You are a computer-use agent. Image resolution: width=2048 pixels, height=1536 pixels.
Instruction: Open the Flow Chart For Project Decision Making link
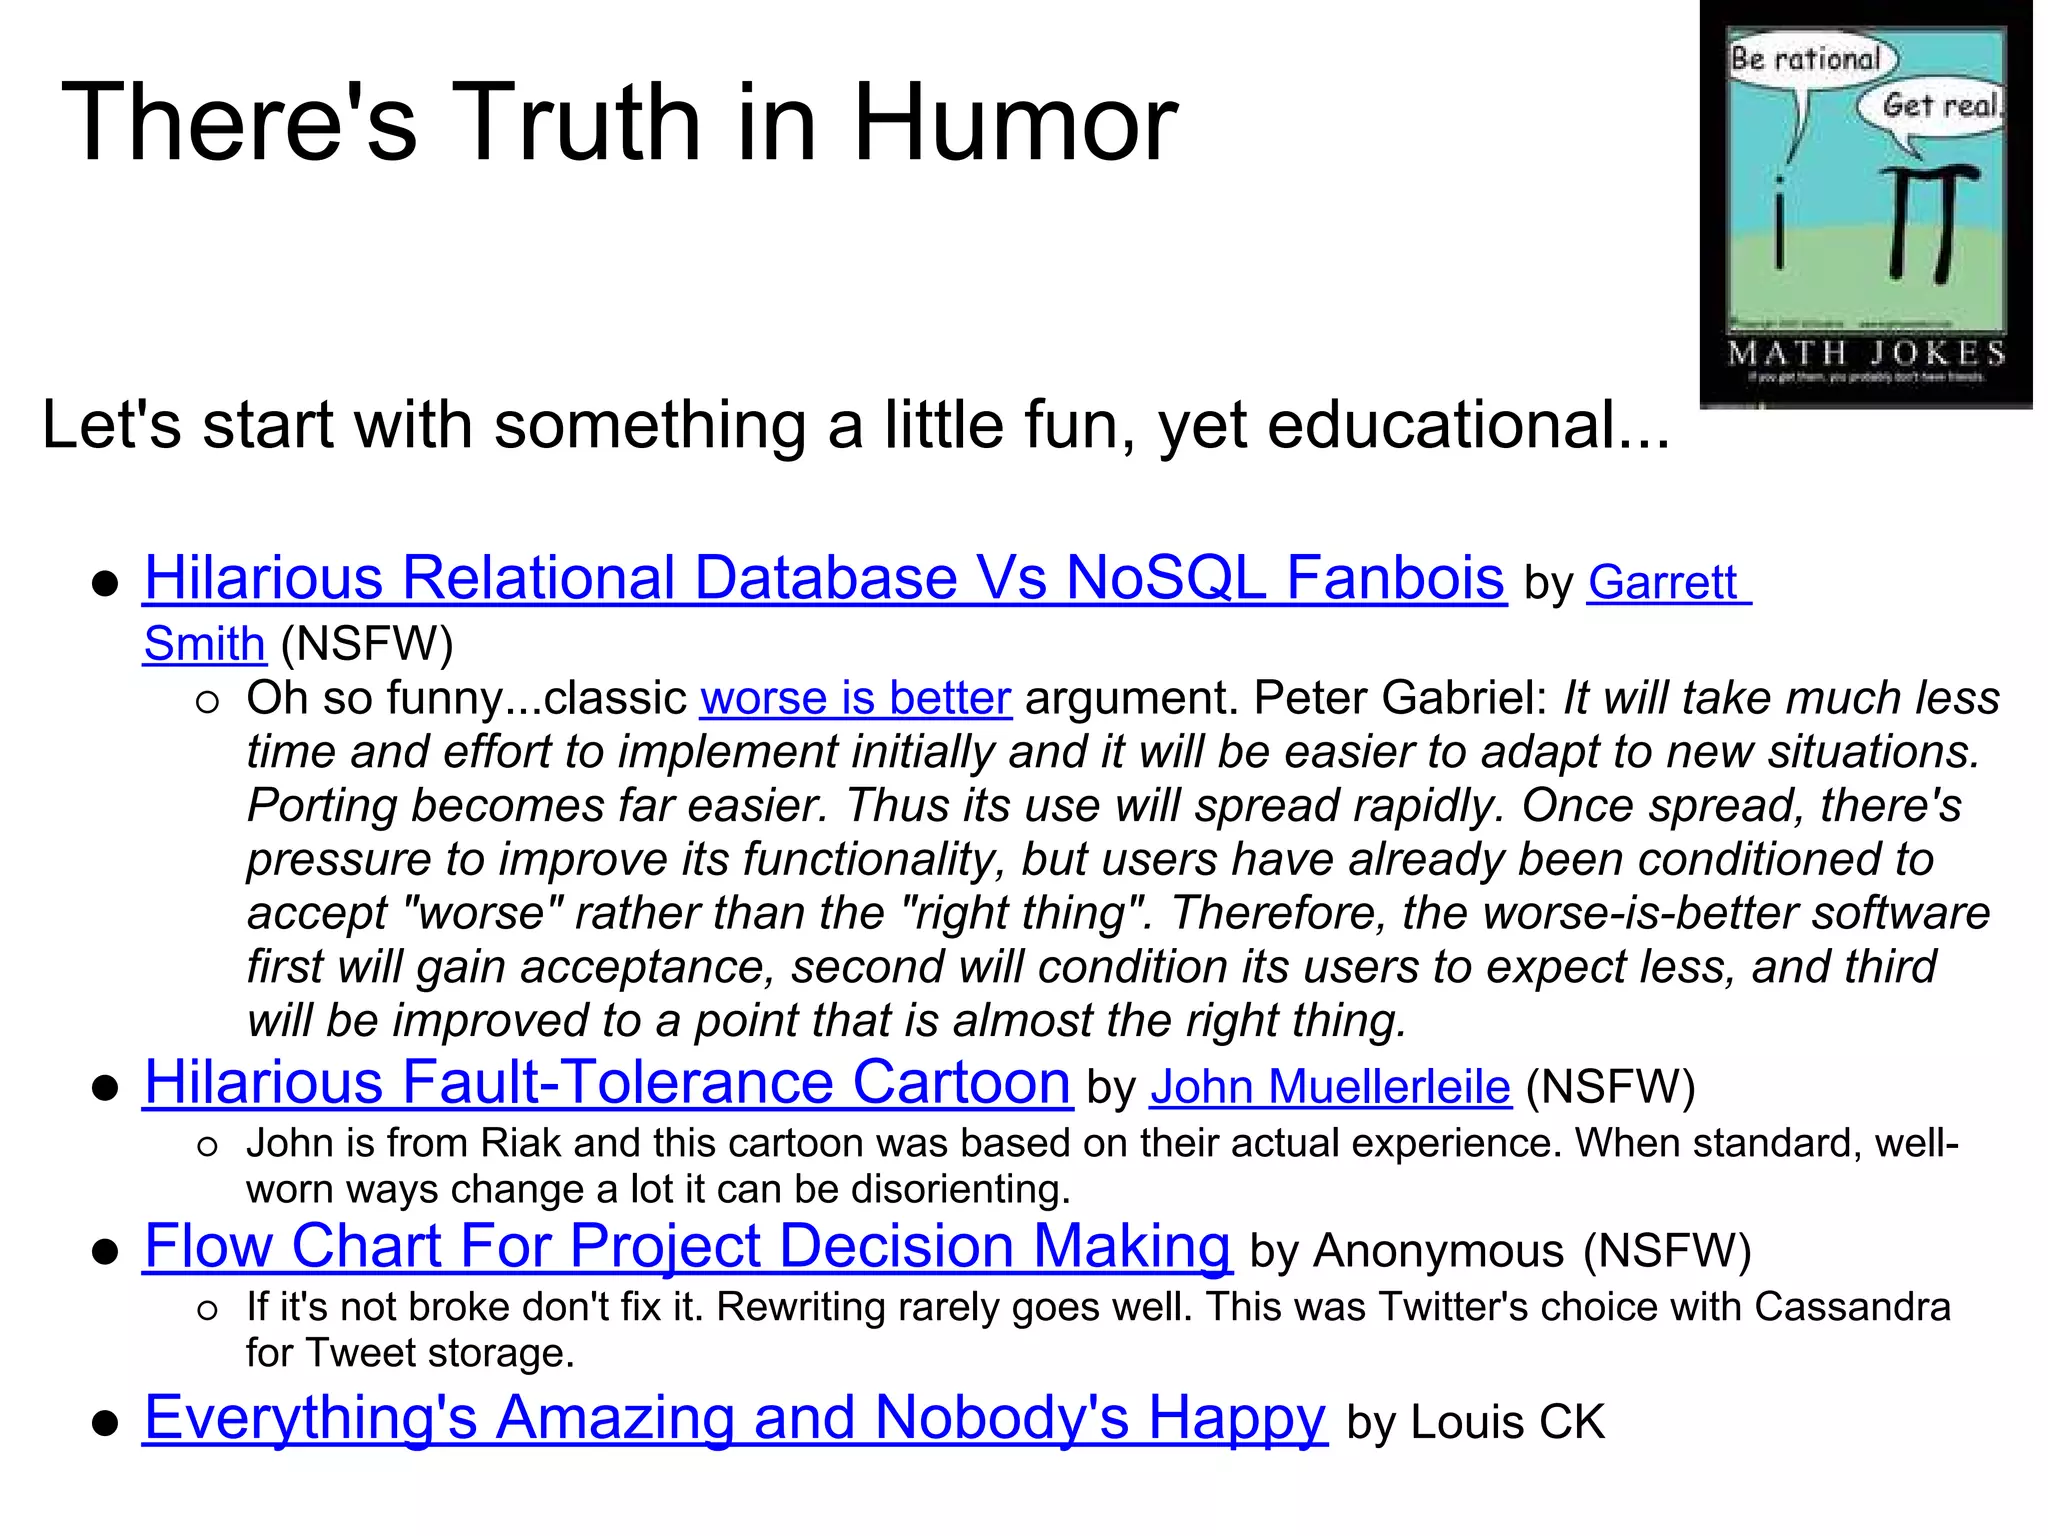pos(688,1246)
